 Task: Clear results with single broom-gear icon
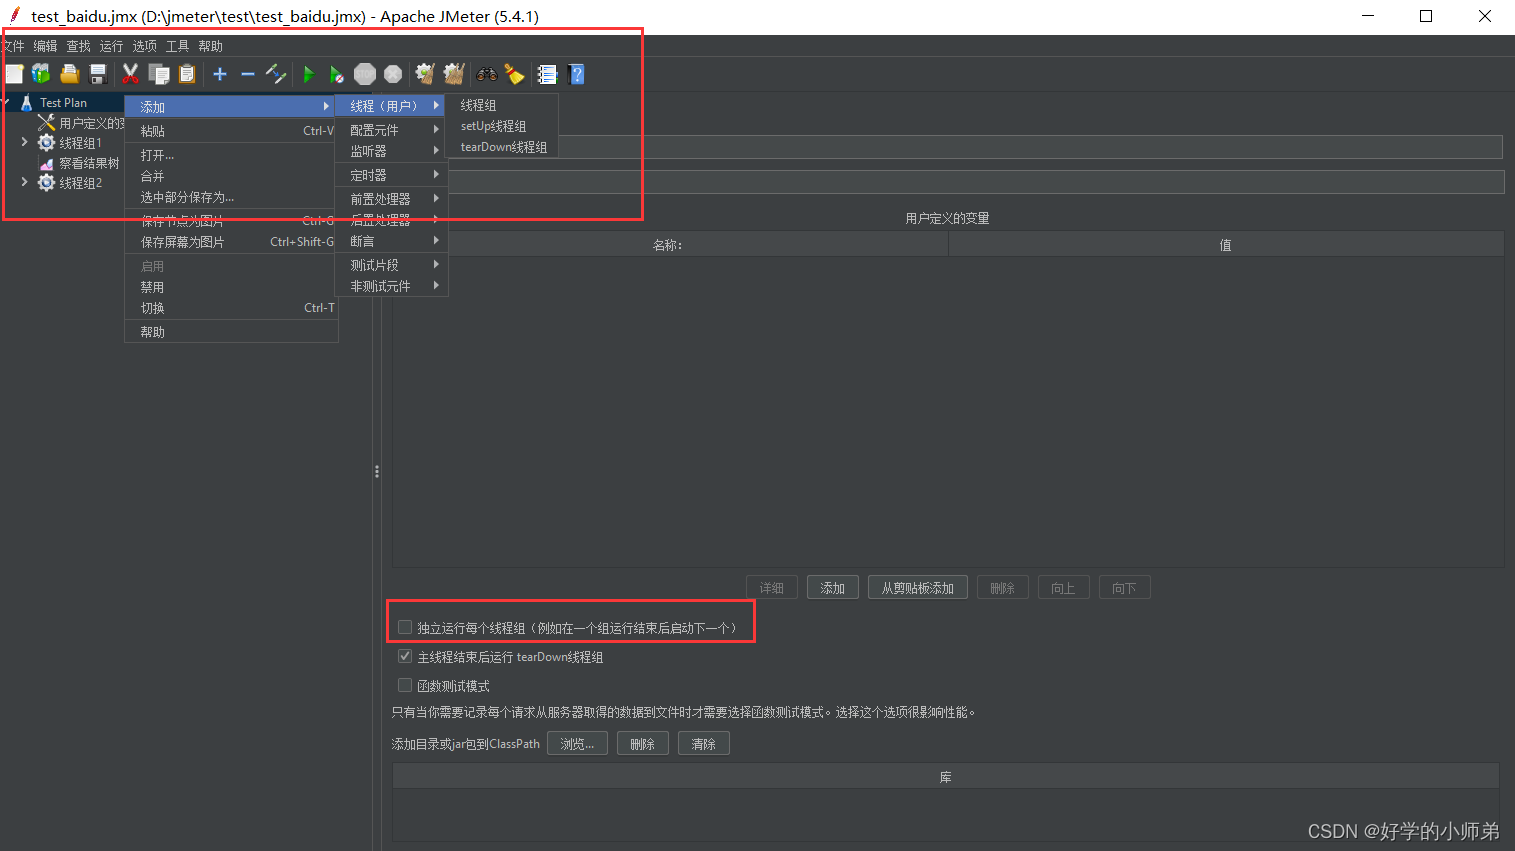pyautogui.click(x=425, y=74)
